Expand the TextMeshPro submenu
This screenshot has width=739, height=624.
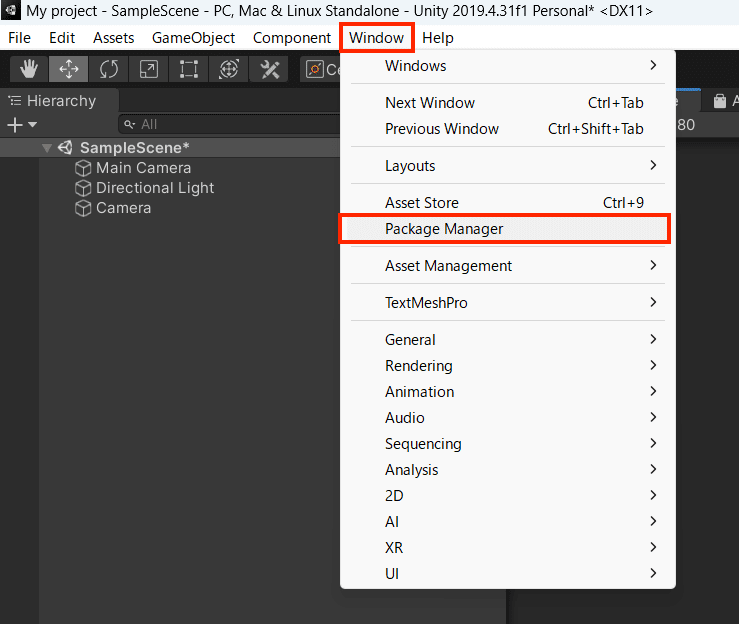(508, 303)
